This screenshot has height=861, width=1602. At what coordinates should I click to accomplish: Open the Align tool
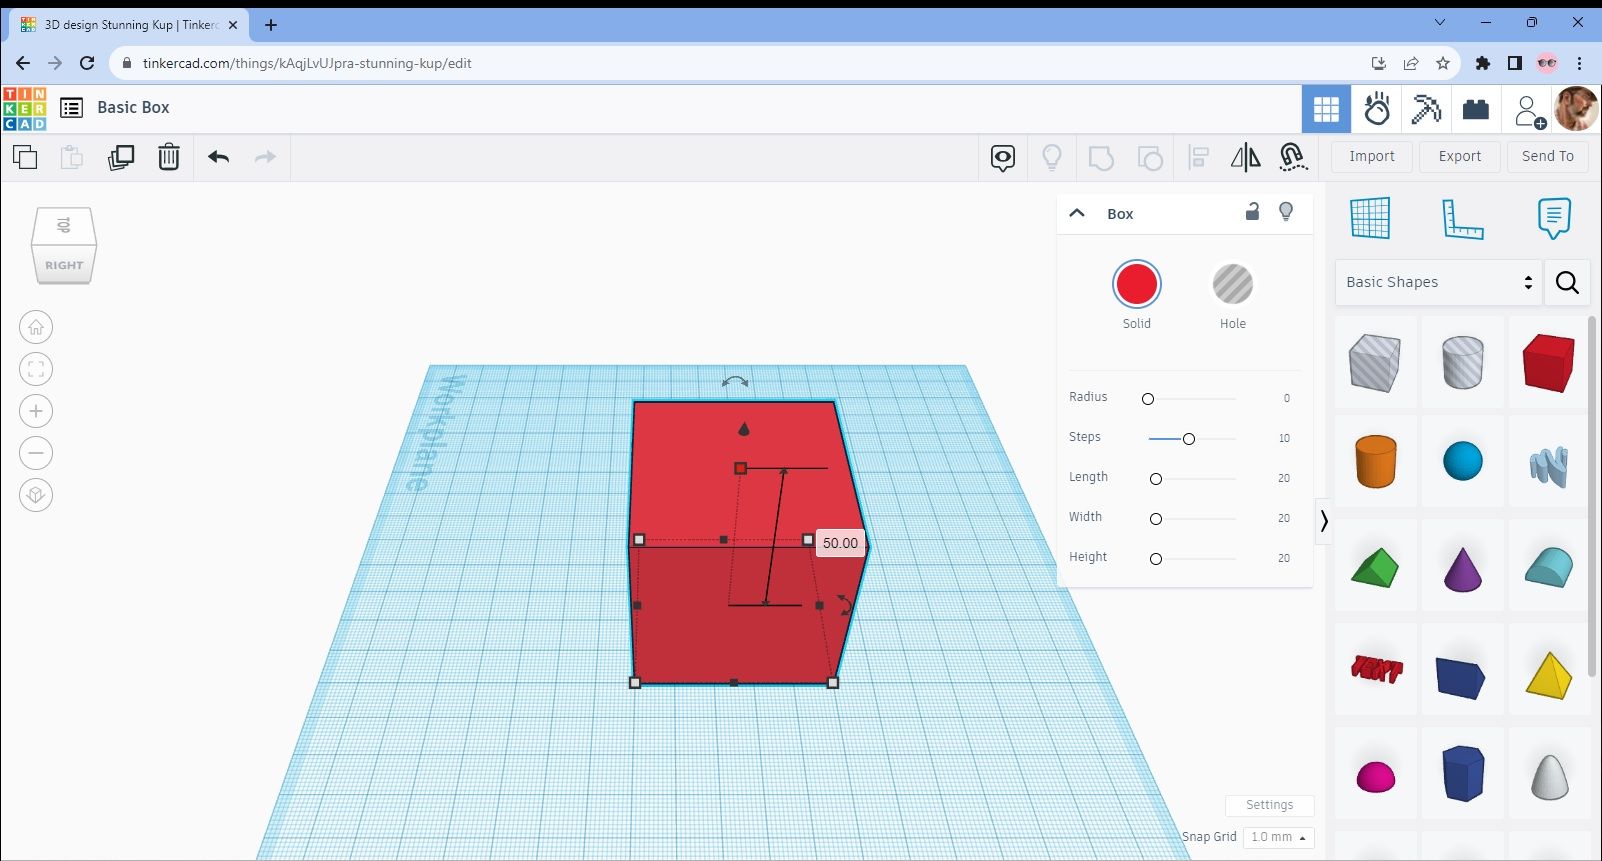point(1198,157)
